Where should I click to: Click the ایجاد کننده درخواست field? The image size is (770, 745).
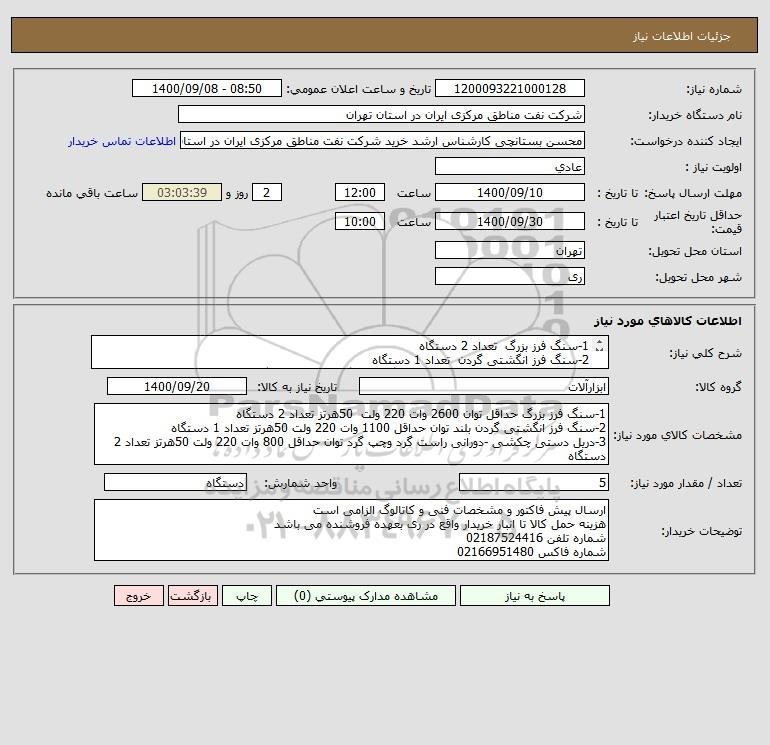pos(383,141)
